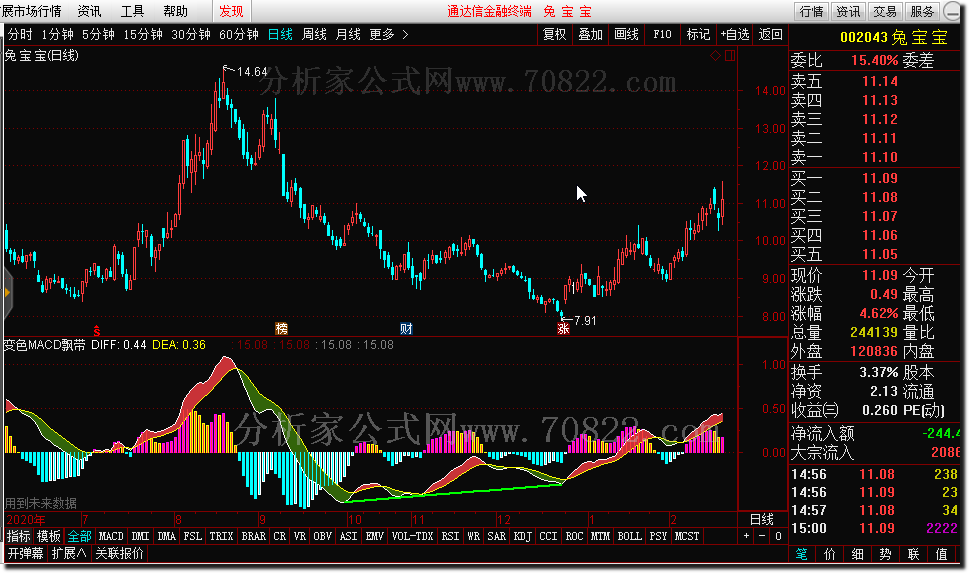The image size is (970, 573).
Task: Select the 1分钟 period
Action: click(57, 35)
